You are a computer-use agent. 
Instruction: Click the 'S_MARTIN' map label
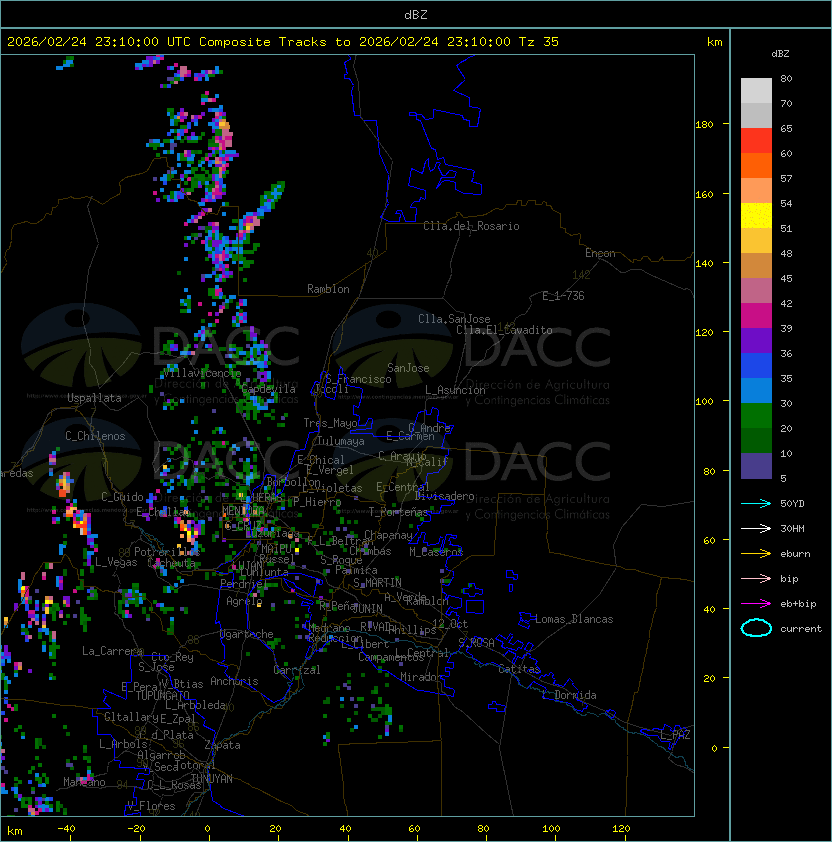tap(378, 583)
